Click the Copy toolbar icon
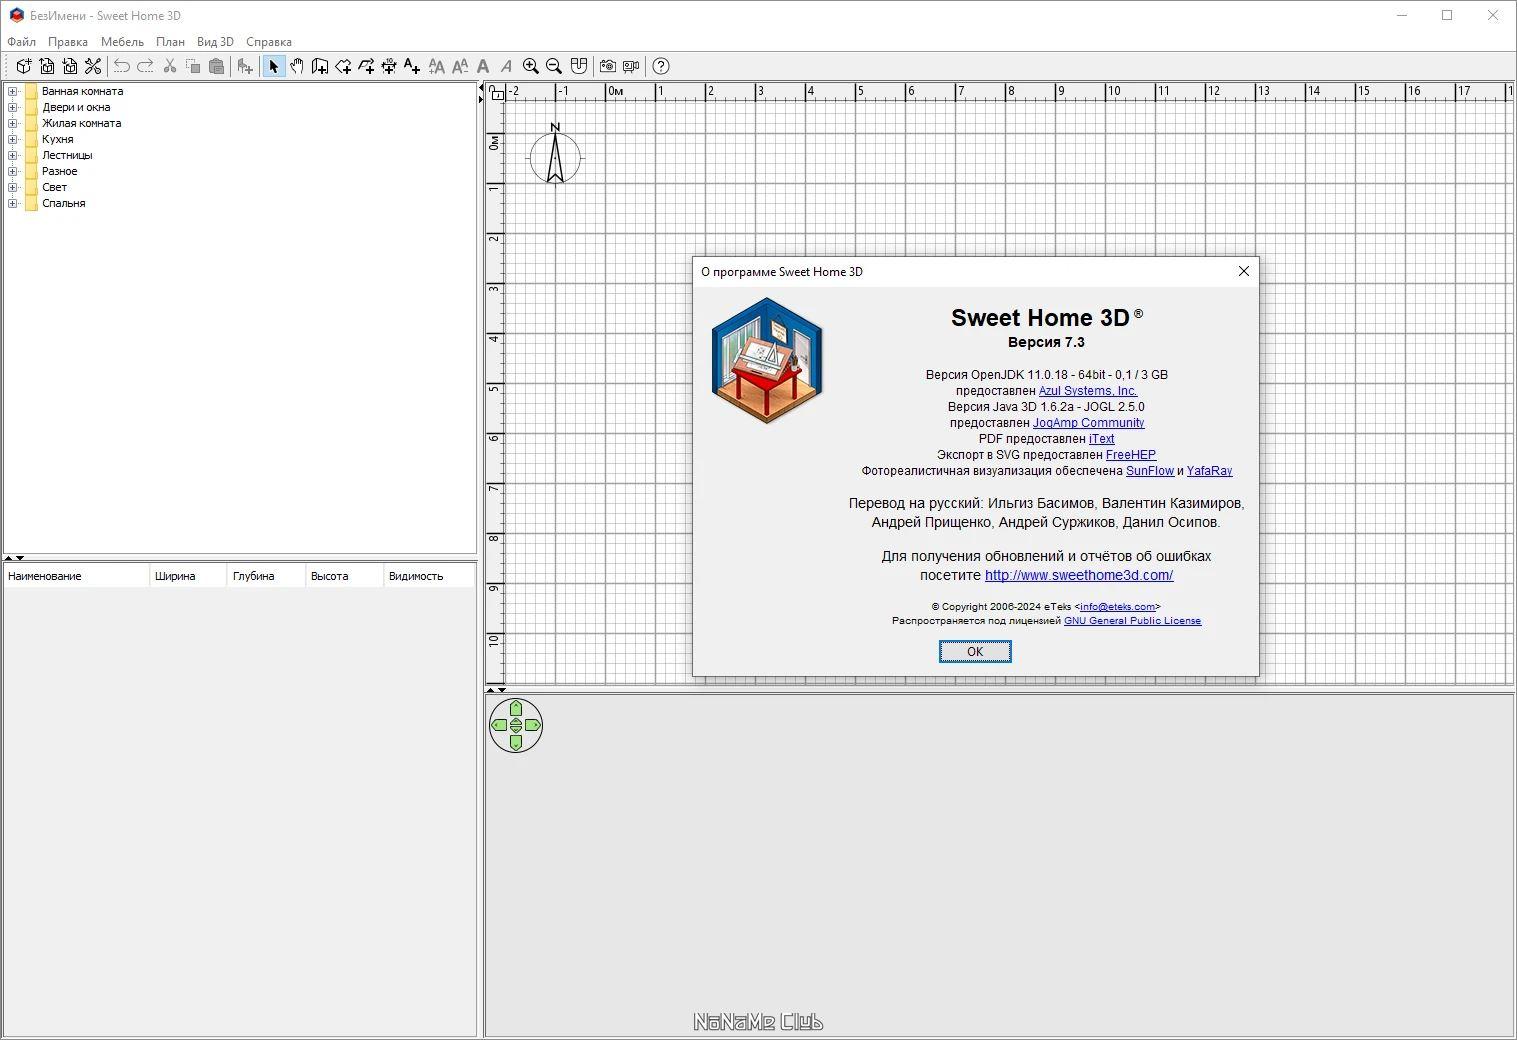1517x1040 pixels. coord(193,66)
